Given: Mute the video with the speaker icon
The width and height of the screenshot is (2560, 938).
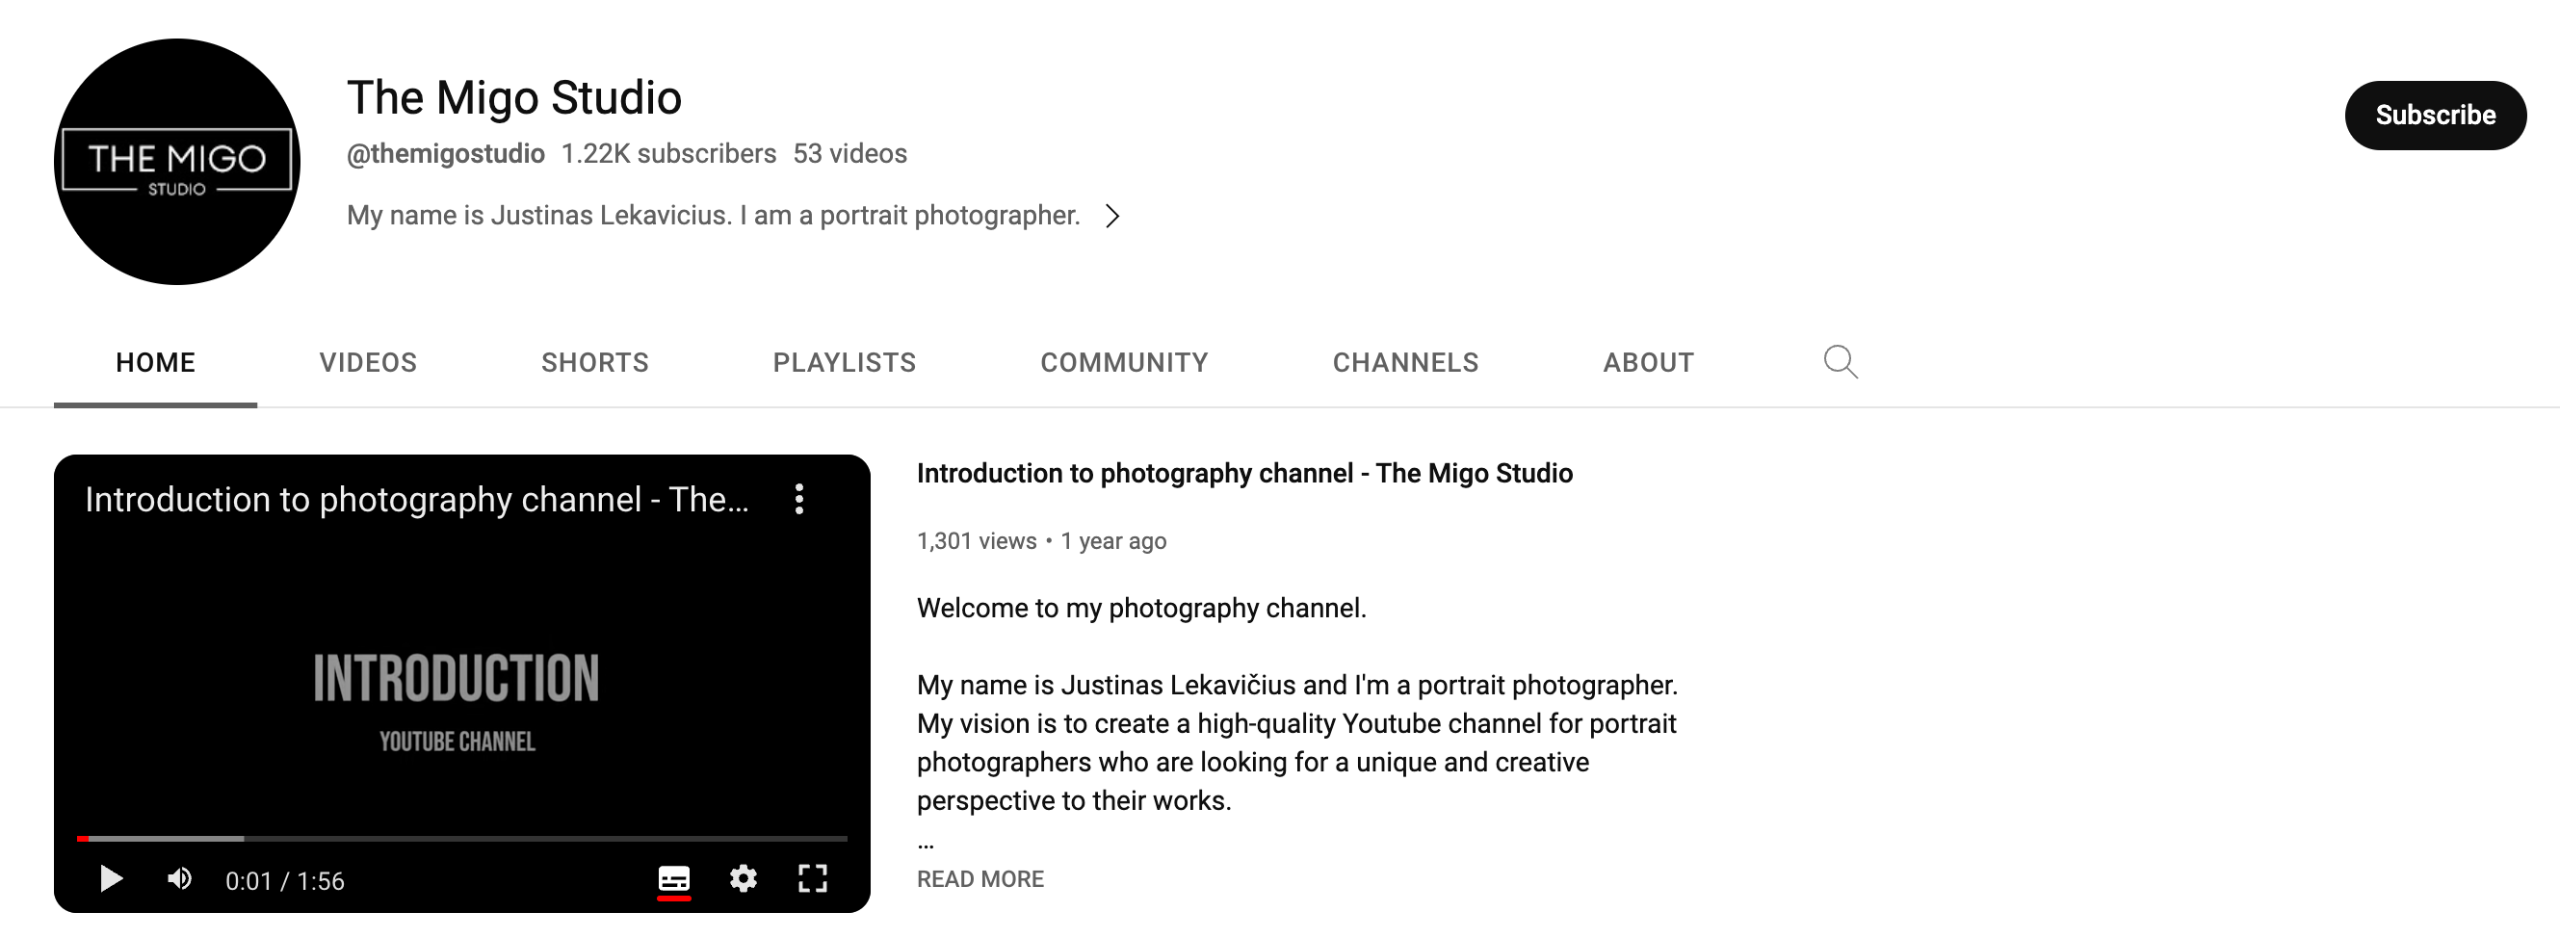Looking at the screenshot, I should [x=180, y=879].
